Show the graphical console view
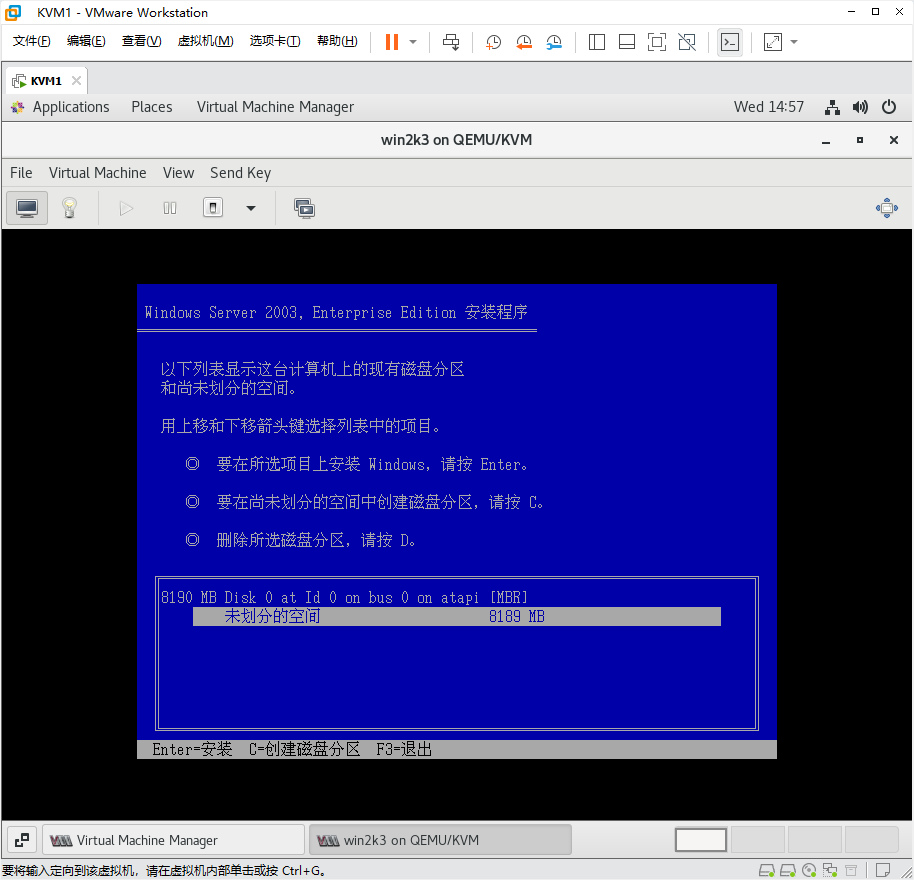Image resolution: width=914 pixels, height=880 pixels. [27, 208]
